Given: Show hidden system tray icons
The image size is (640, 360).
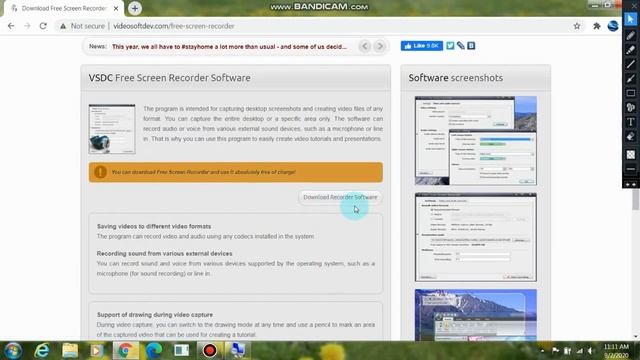Looking at the screenshot, I should [542, 351].
